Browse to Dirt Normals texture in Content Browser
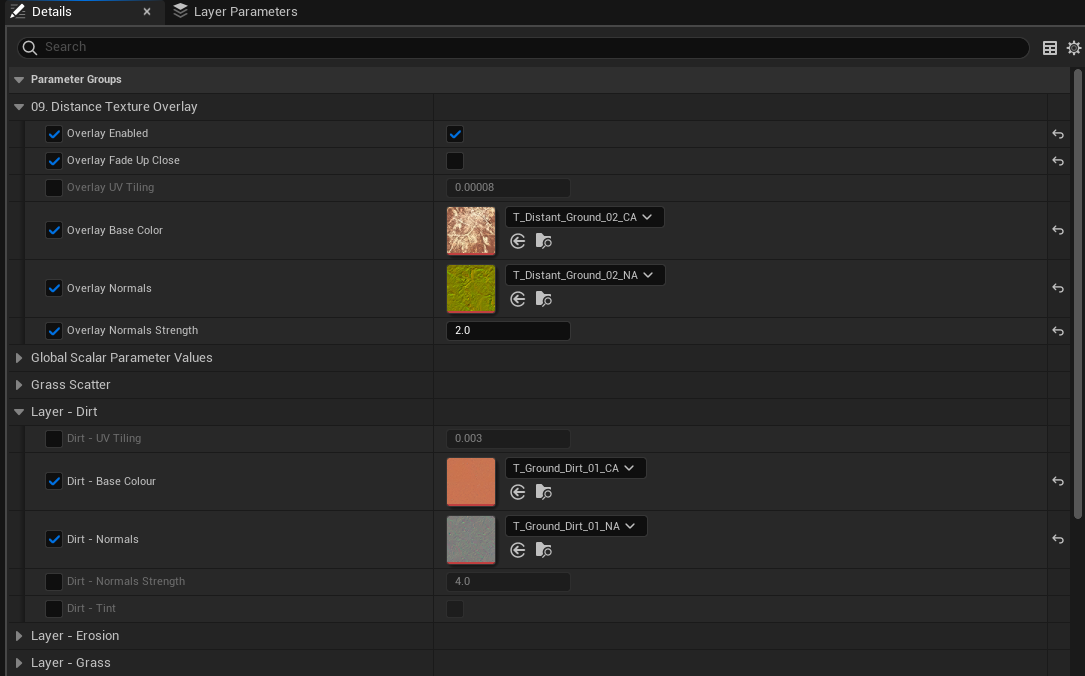 [543, 550]
